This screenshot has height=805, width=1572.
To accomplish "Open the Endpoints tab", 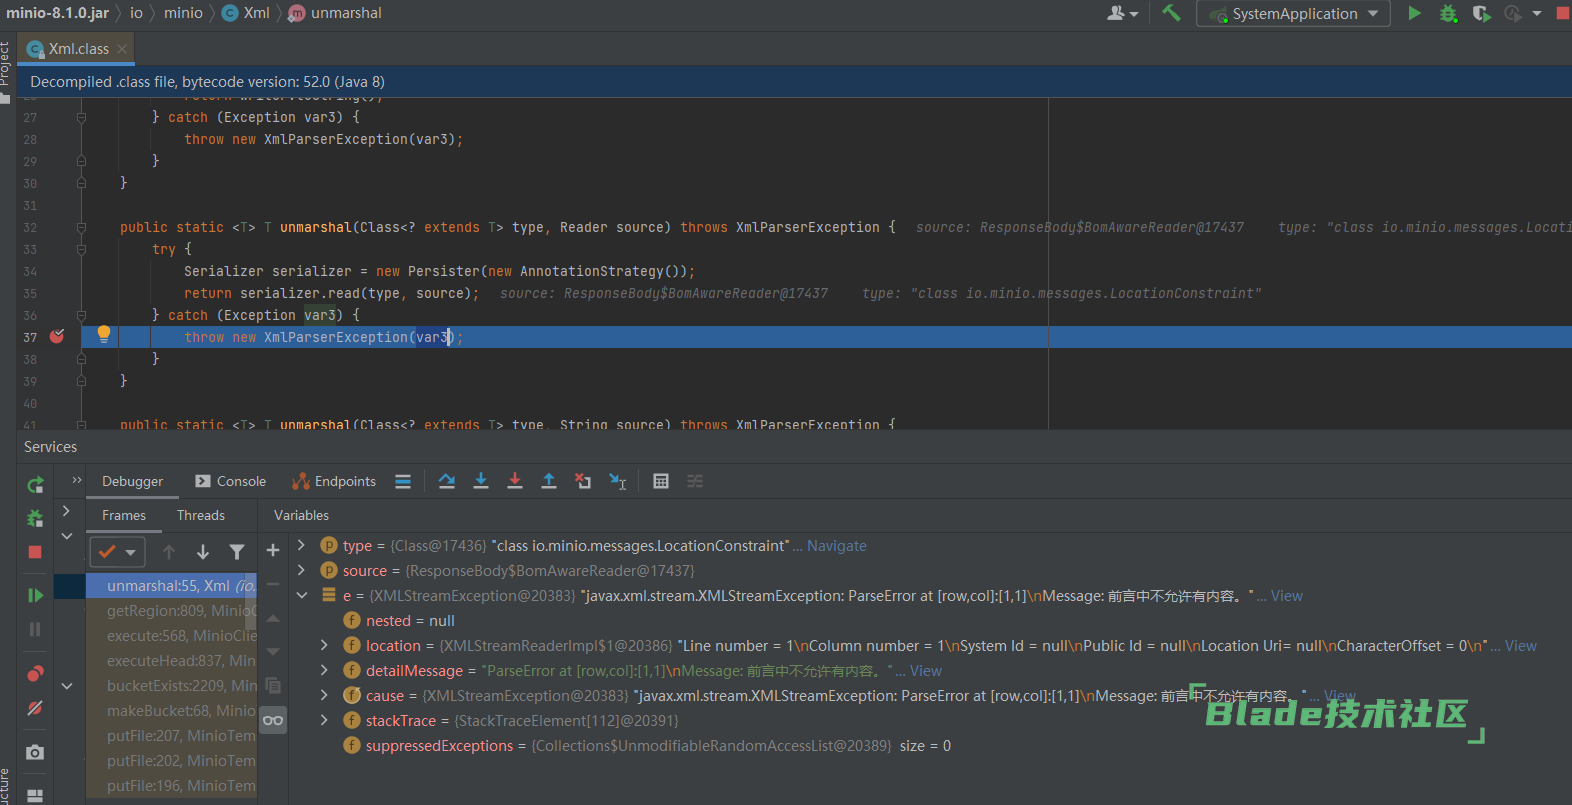I will (x=334, y=481).
